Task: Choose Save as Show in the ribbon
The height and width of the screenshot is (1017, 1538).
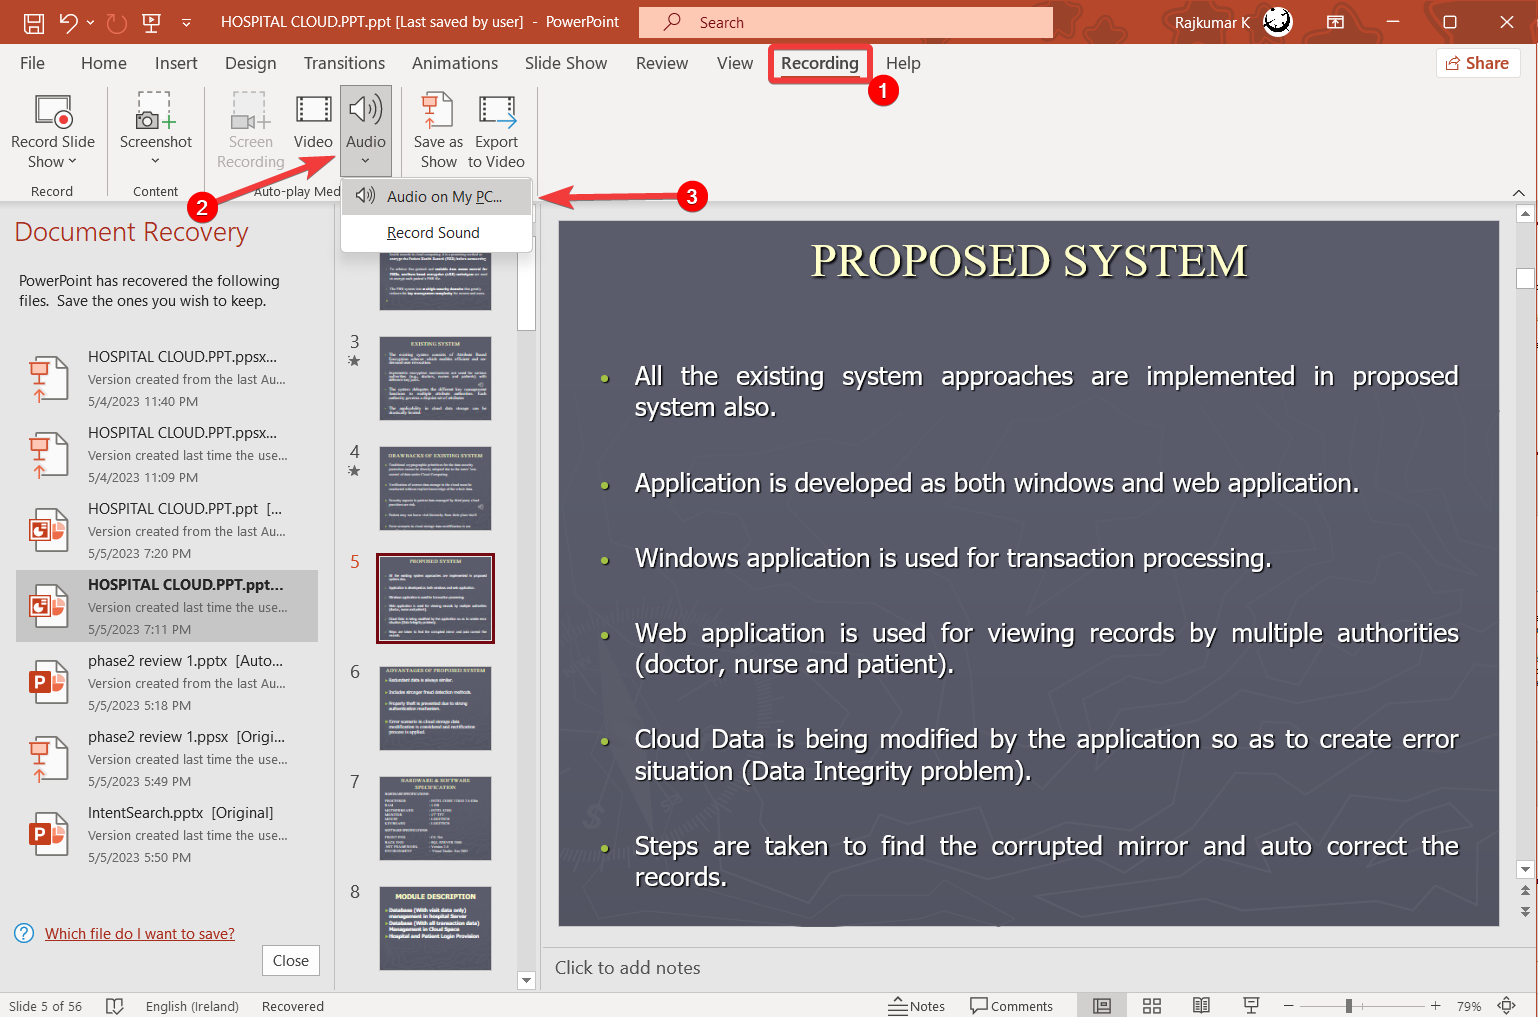Action: [x=438, y=131]
